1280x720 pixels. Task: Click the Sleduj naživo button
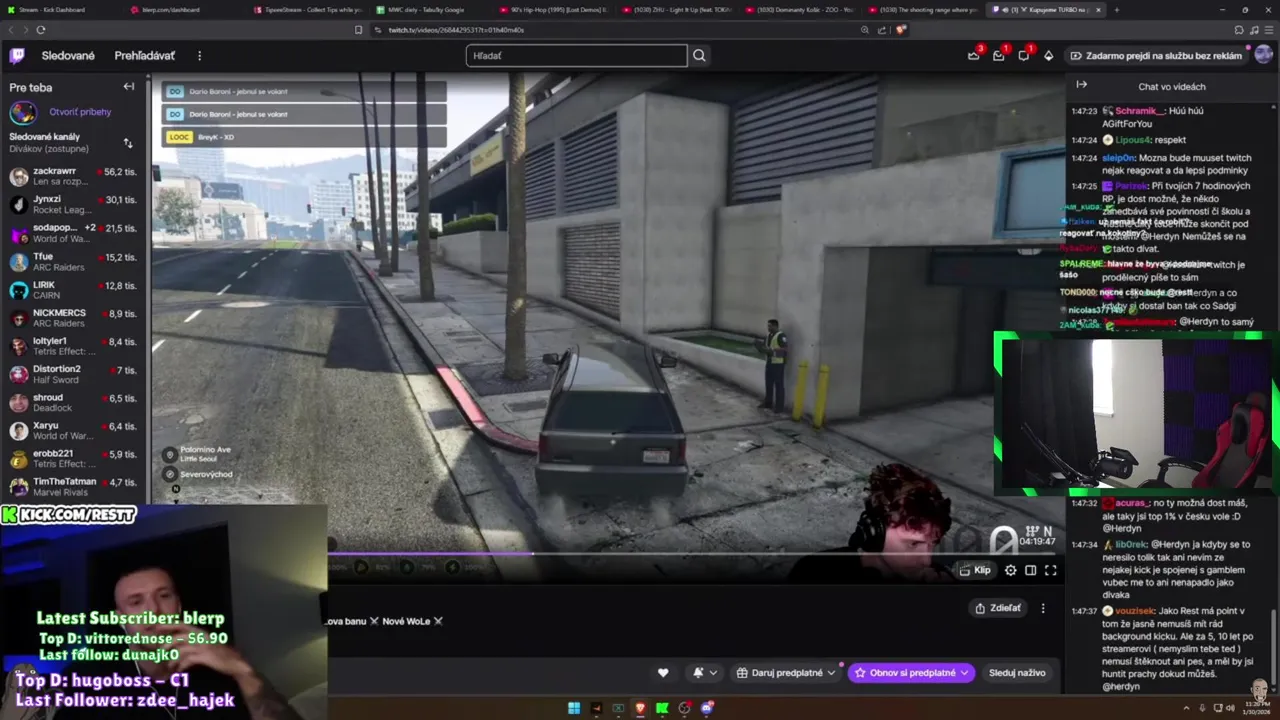[x=1017, y=673]
